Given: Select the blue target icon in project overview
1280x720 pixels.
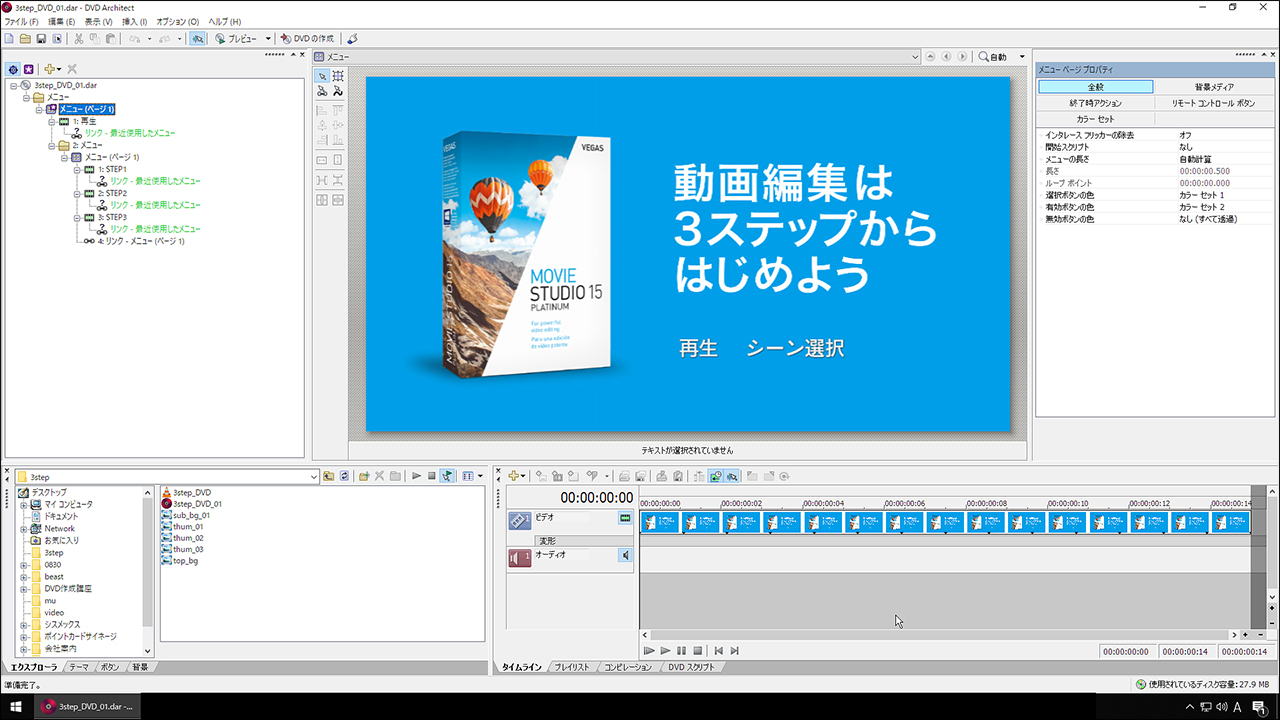Looking at the screenshot, I should pos(13,69).
